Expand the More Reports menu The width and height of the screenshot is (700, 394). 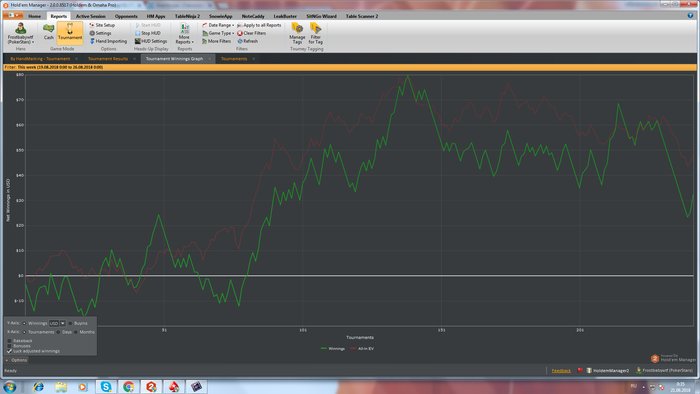[x=184, y=33]
